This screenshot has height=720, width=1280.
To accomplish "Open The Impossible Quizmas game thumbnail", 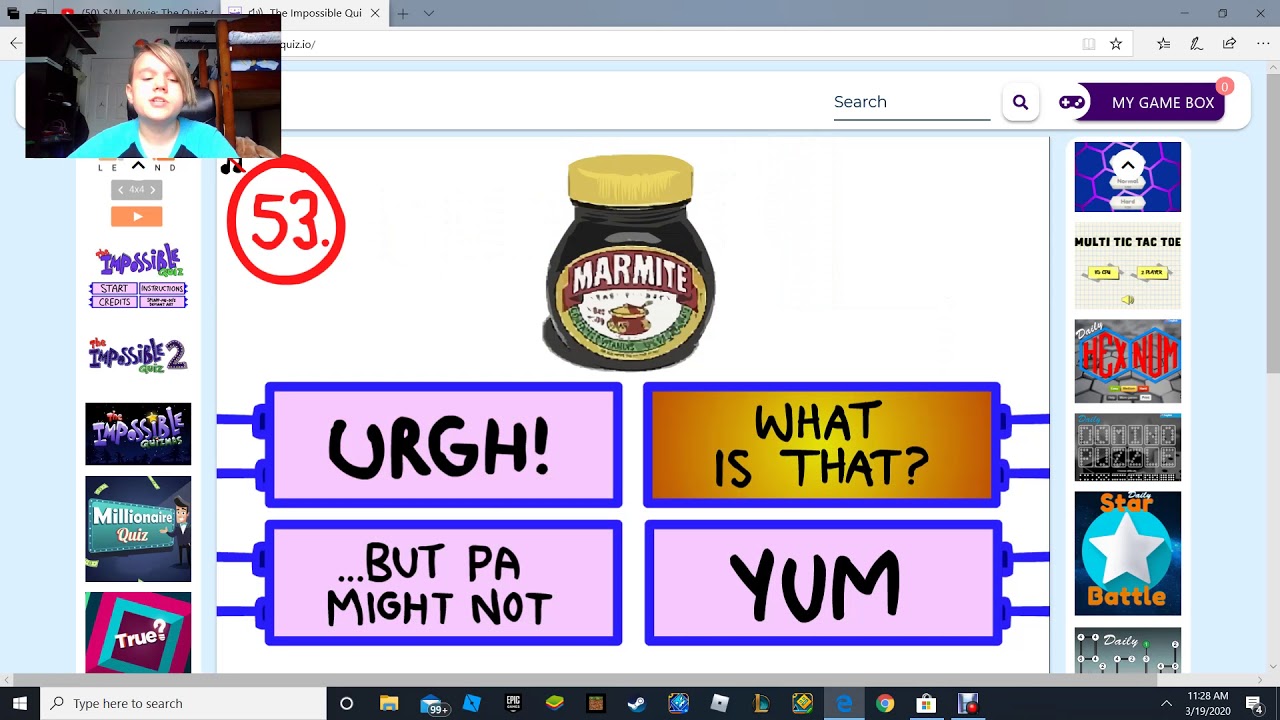I will (138, 433).
